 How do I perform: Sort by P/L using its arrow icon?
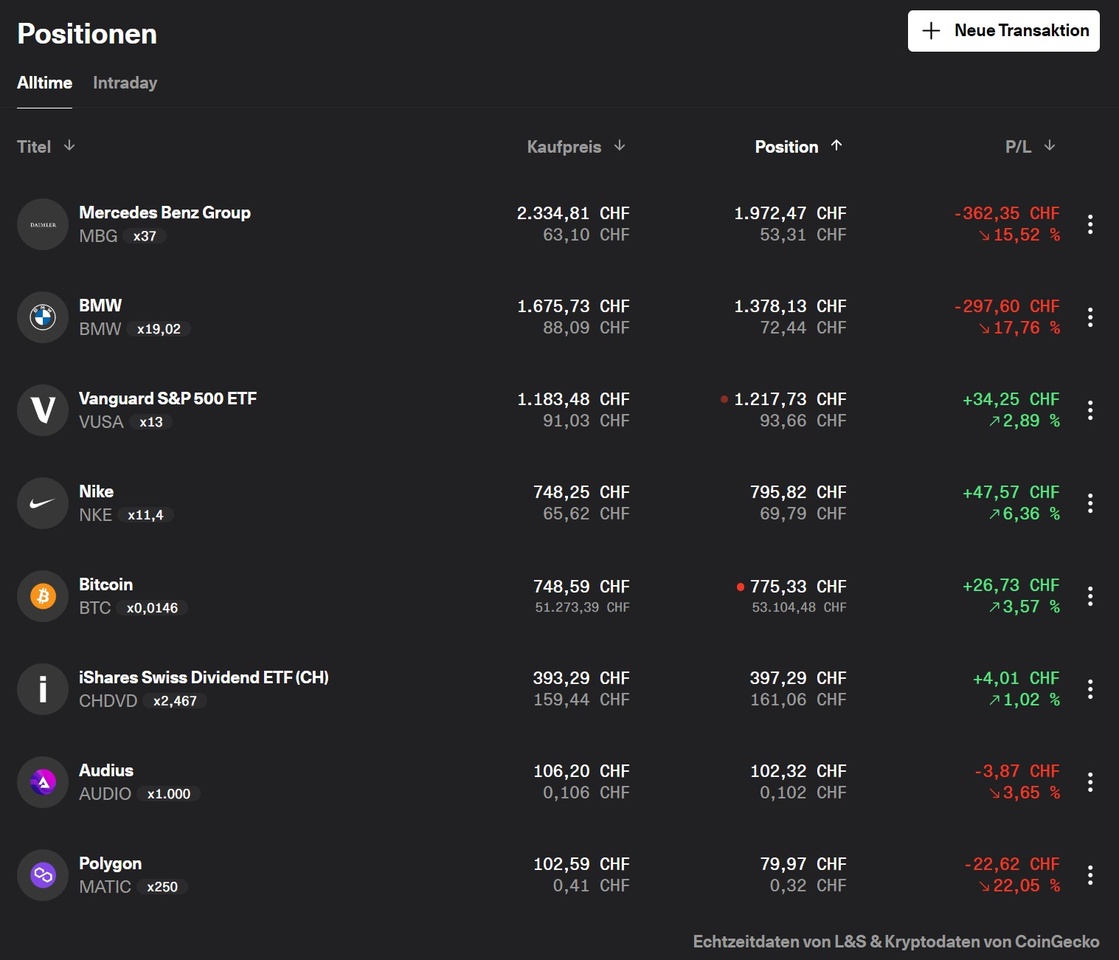point(1050,146)
